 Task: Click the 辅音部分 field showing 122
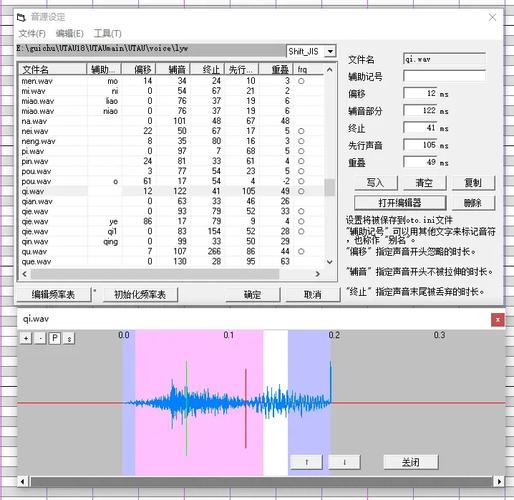(x=420, y=110)
